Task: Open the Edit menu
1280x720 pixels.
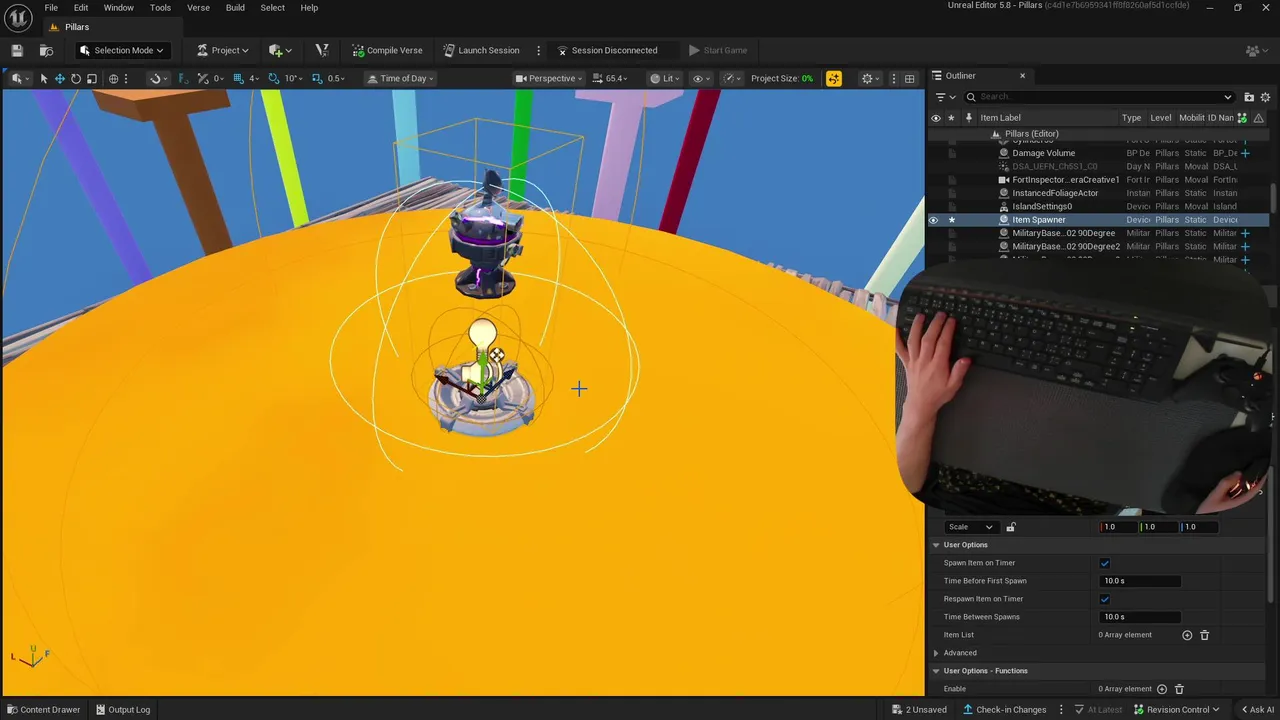Action: coord(81,7)
